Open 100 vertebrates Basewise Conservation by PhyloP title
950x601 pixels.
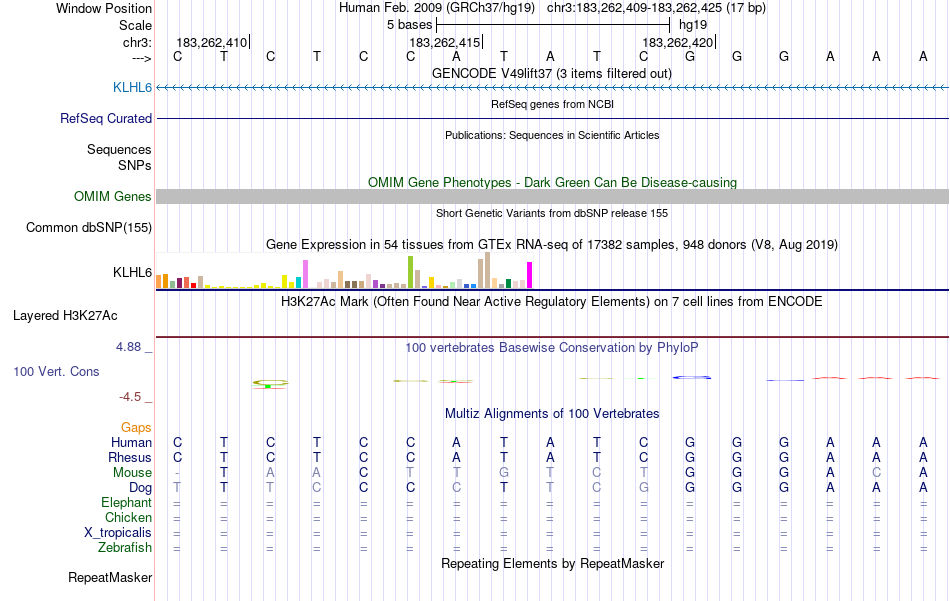coord(551,348)
